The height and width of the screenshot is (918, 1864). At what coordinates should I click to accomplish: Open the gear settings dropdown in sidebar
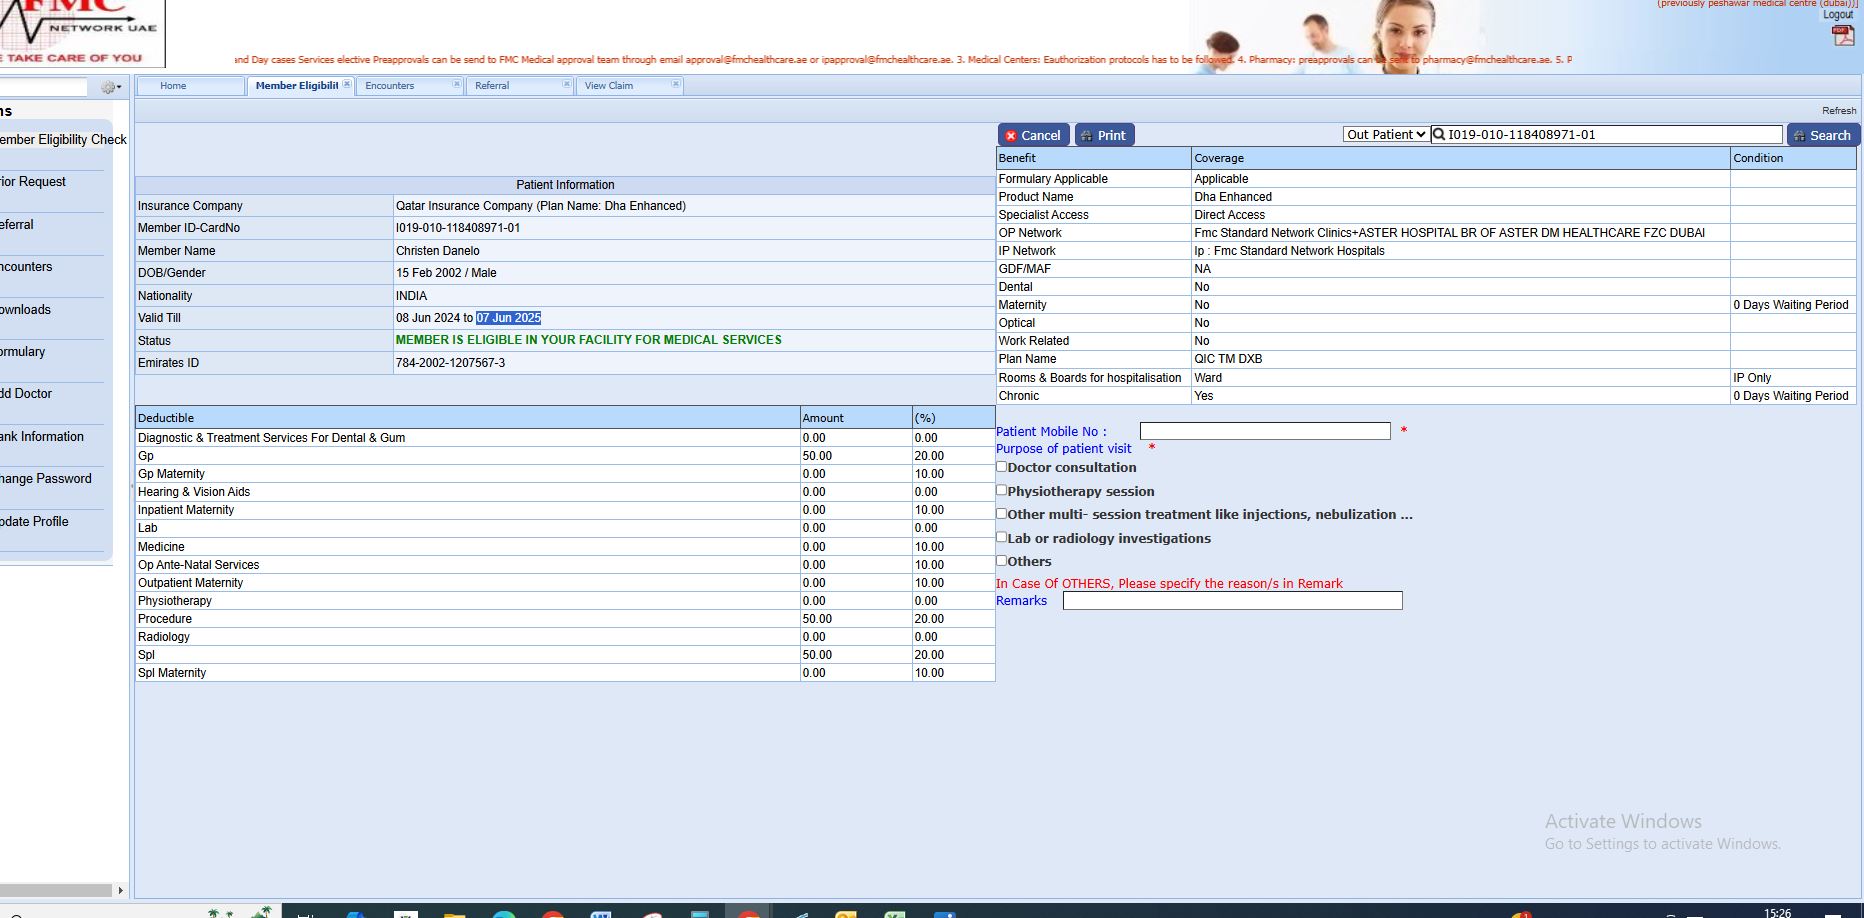pos(110,88)
